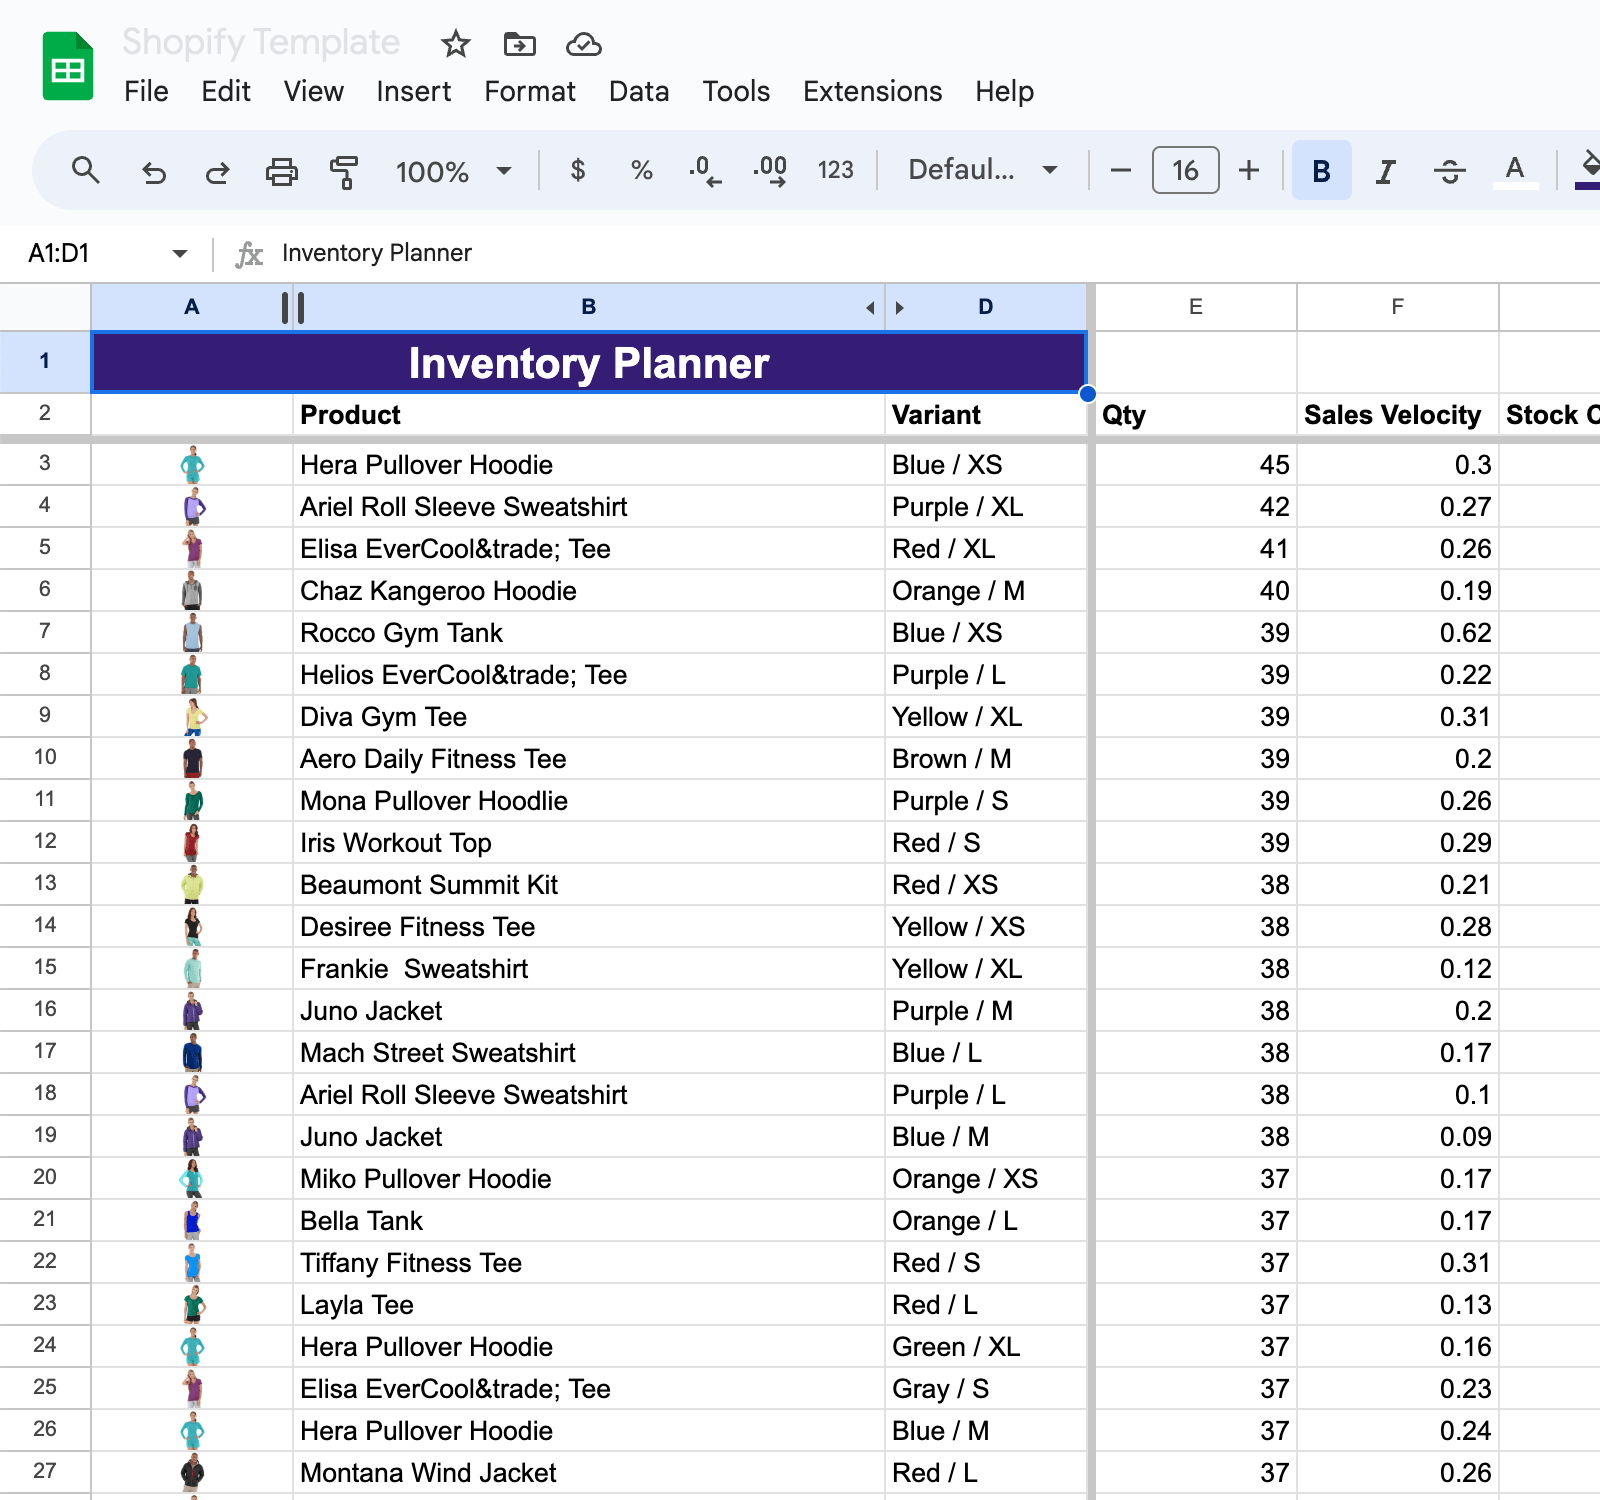The height and width of the screenshot is (1500, 1600).
Task: Increase decimal places
Action: [x=770, y=171]
